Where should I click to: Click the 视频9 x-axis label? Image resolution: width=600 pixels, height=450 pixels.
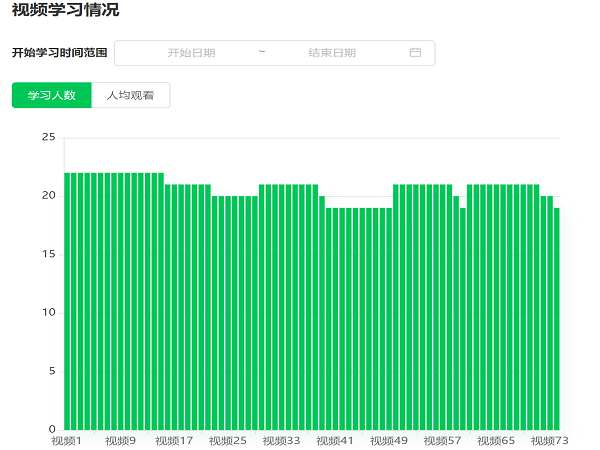tap(121, 441)
